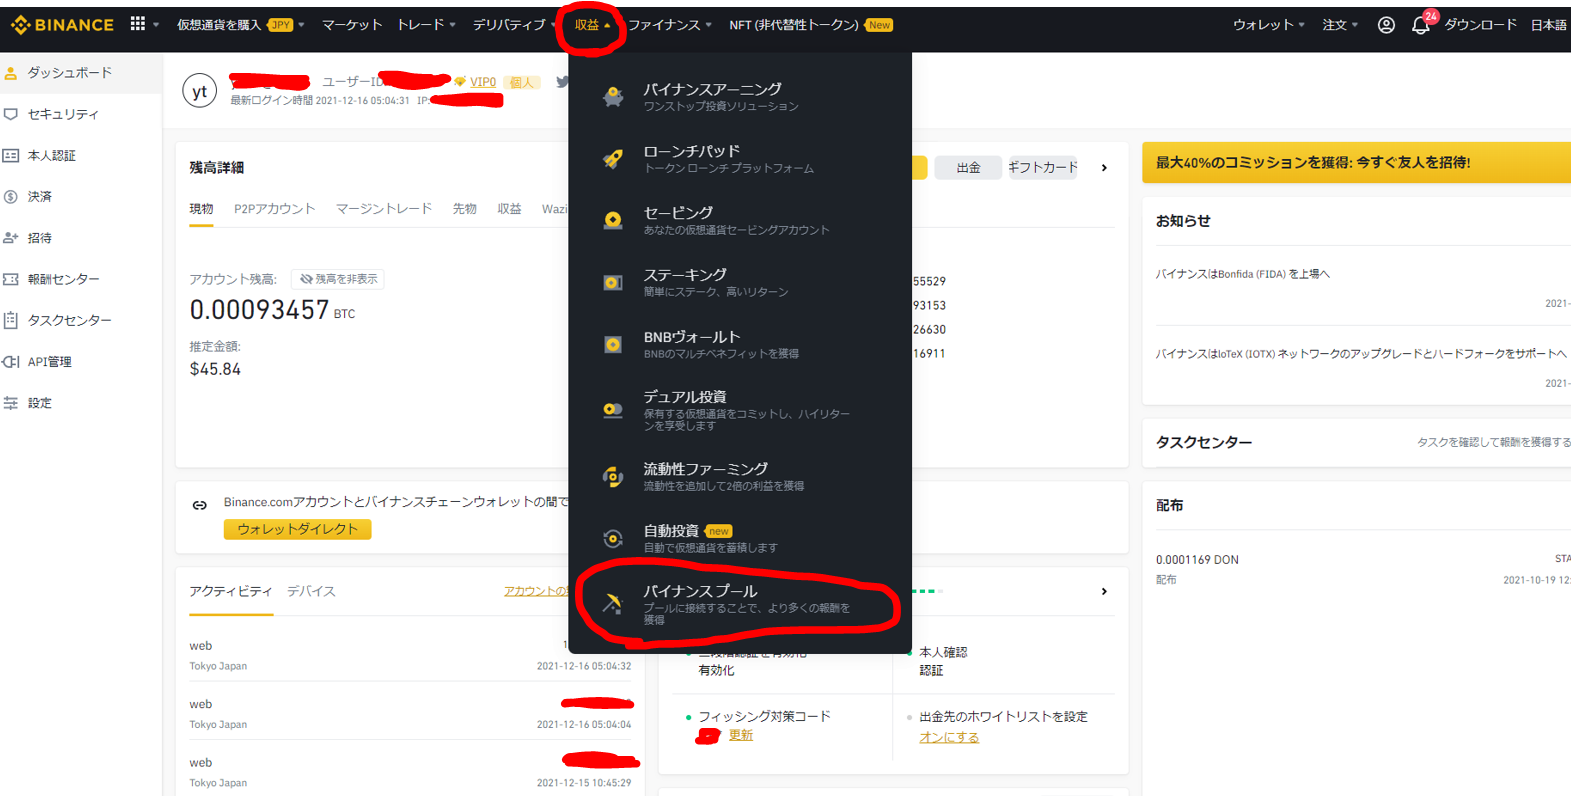Click the バイナンスアーニング piggy bank icon

click(x=613, y=97)
